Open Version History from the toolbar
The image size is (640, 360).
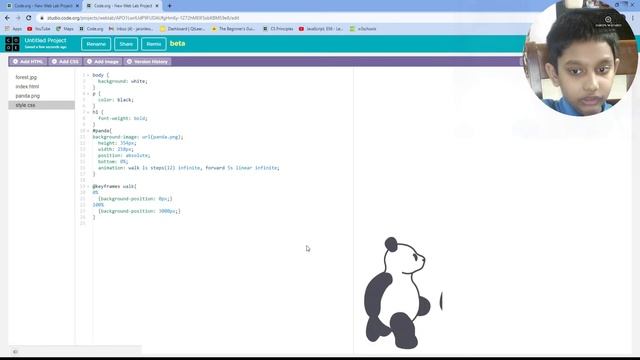pyautogui.click(x=147, y=62)
